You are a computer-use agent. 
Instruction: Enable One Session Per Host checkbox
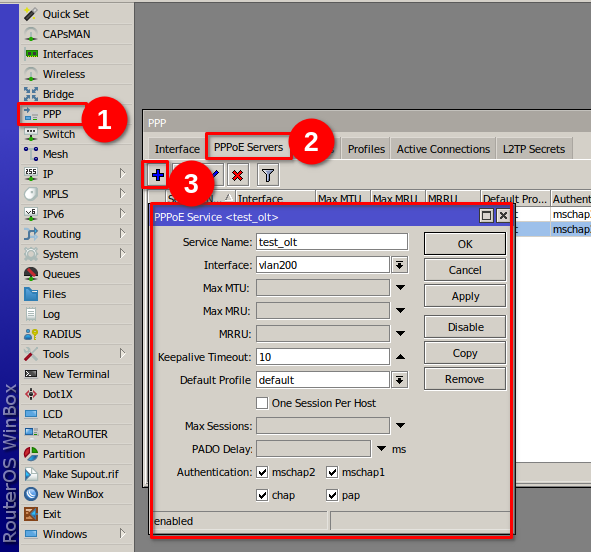click(x=262, y=403)
